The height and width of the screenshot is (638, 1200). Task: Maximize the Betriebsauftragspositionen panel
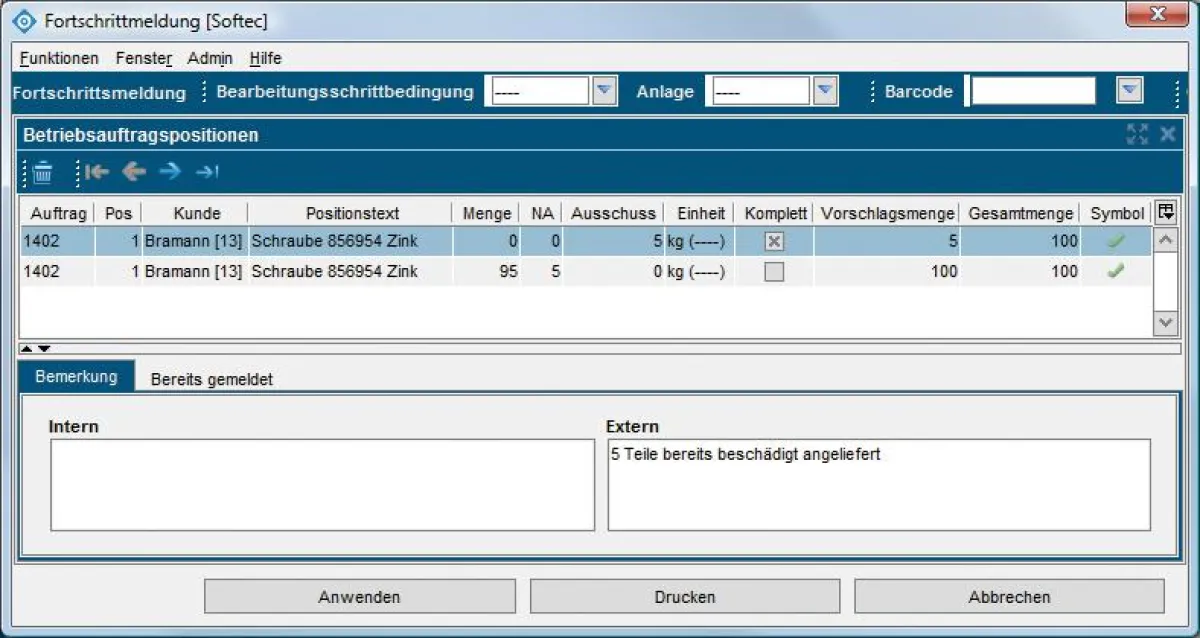tap(1136, 133)
